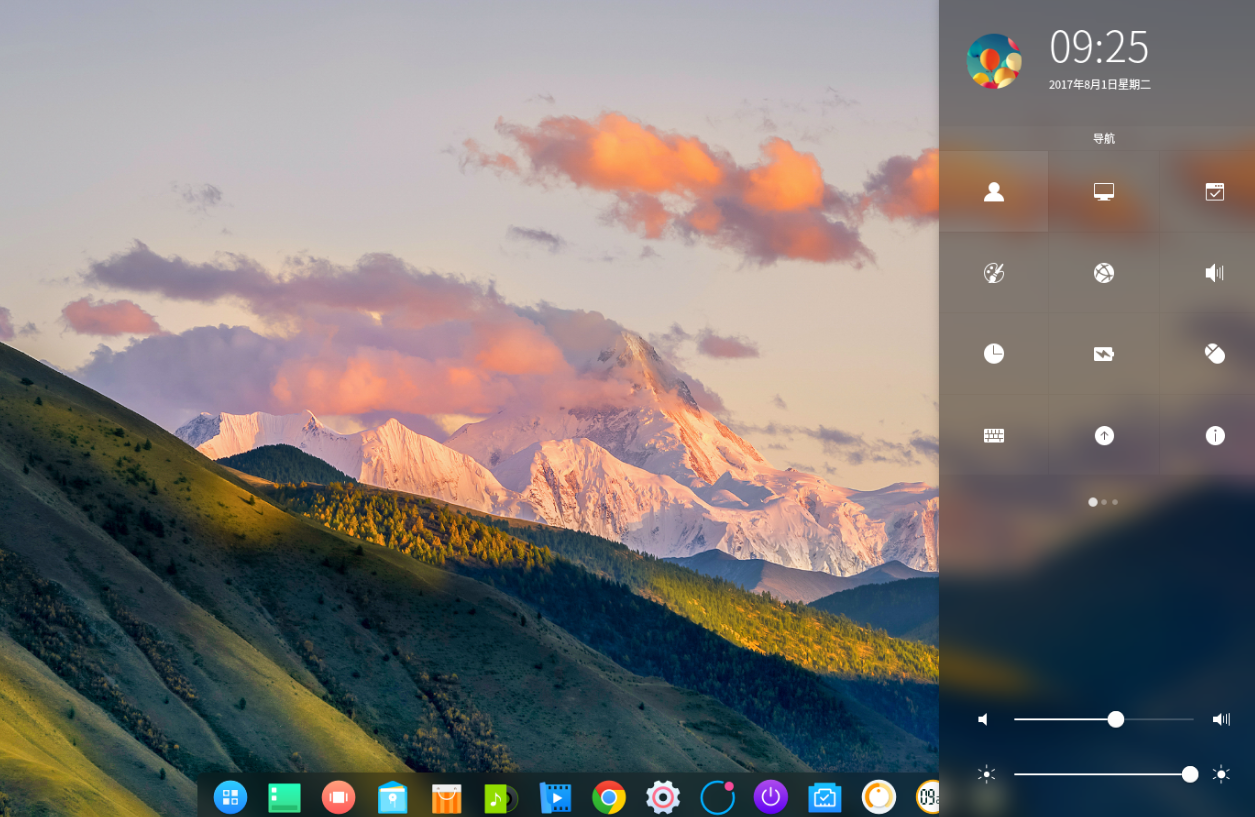The height and width of the screenshot is (817, 1255).
Task: Click the volume slider handle
Action: point(1116,719)
